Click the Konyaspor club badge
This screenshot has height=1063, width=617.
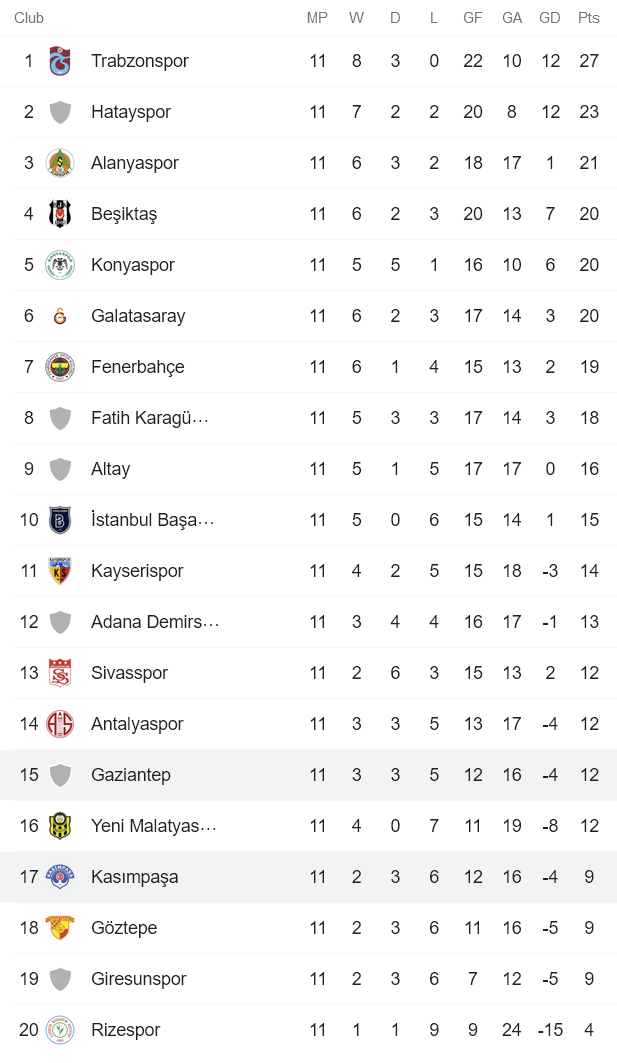click(x=61, y=264)
